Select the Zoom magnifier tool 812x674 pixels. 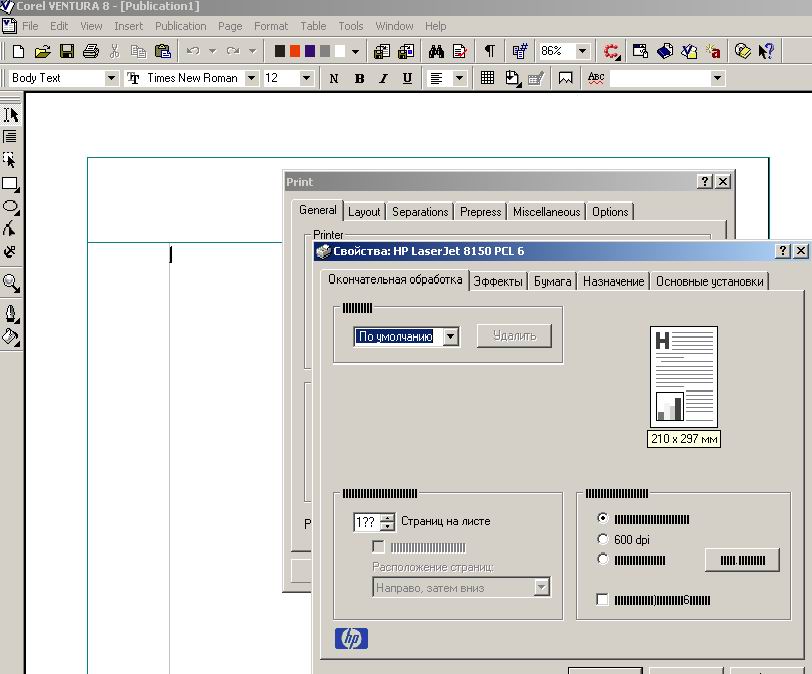pyautogui.click(x=11, y=284)
